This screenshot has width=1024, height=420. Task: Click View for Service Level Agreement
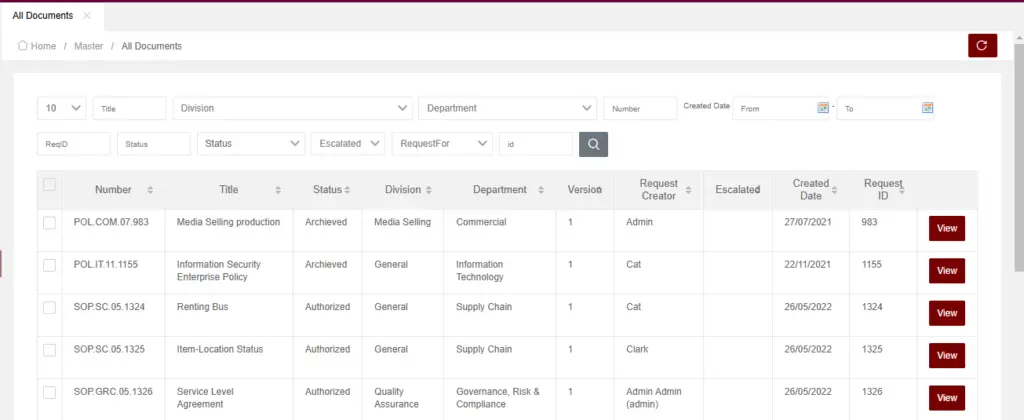(x=946, y=398)
